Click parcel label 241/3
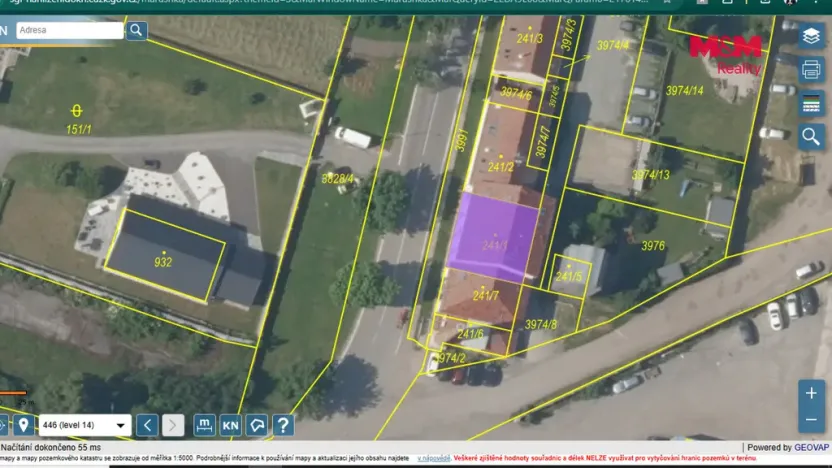Viewport: 832px width, 468px height. [530, 38]
